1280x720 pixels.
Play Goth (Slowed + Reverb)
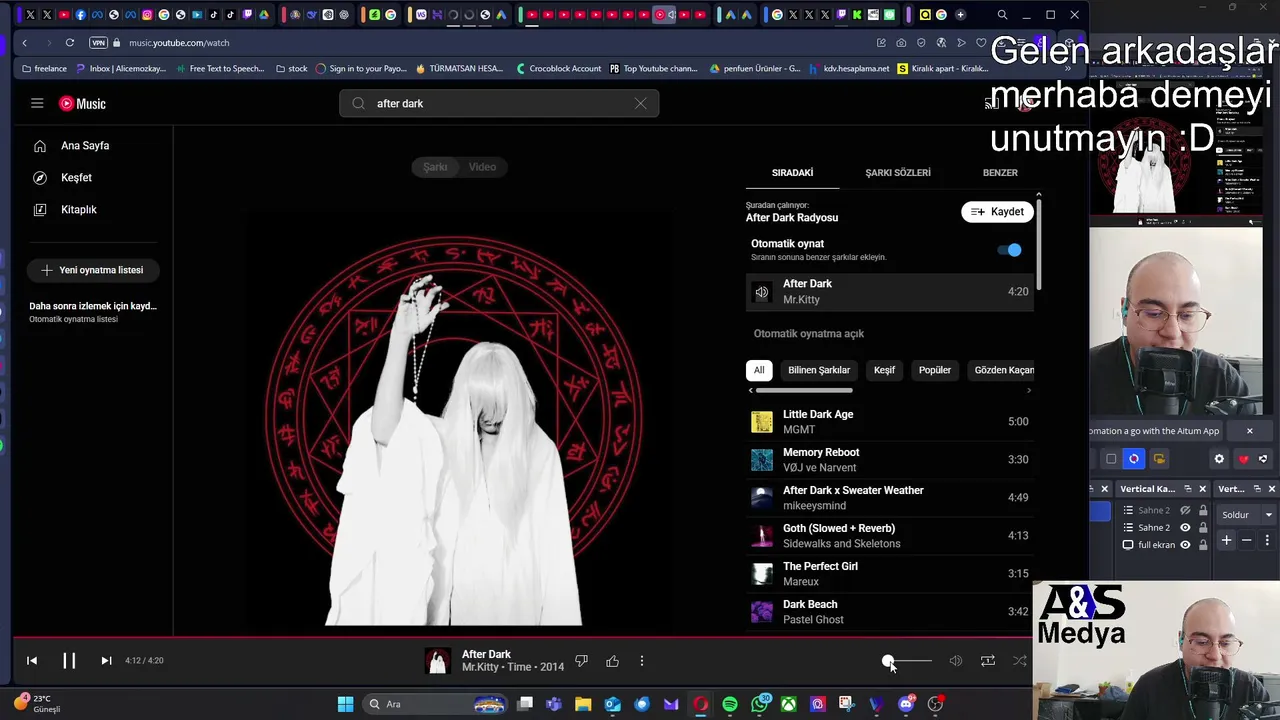(890, 536)
